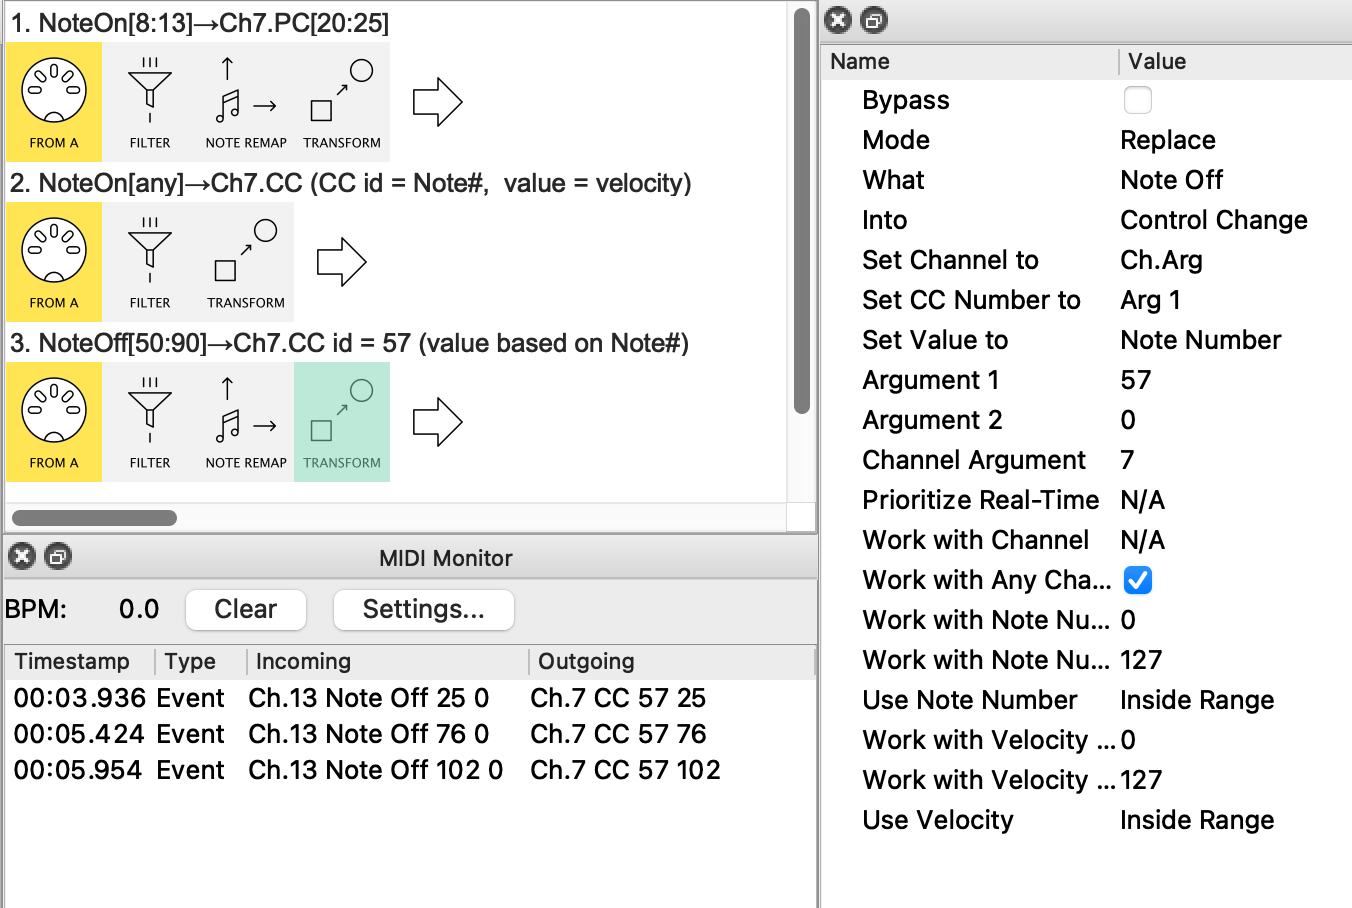Click the output arrow of pipeline 3
Viewport: 1352px width, 908px height.
pyautogui.click(x=437, y=422)
